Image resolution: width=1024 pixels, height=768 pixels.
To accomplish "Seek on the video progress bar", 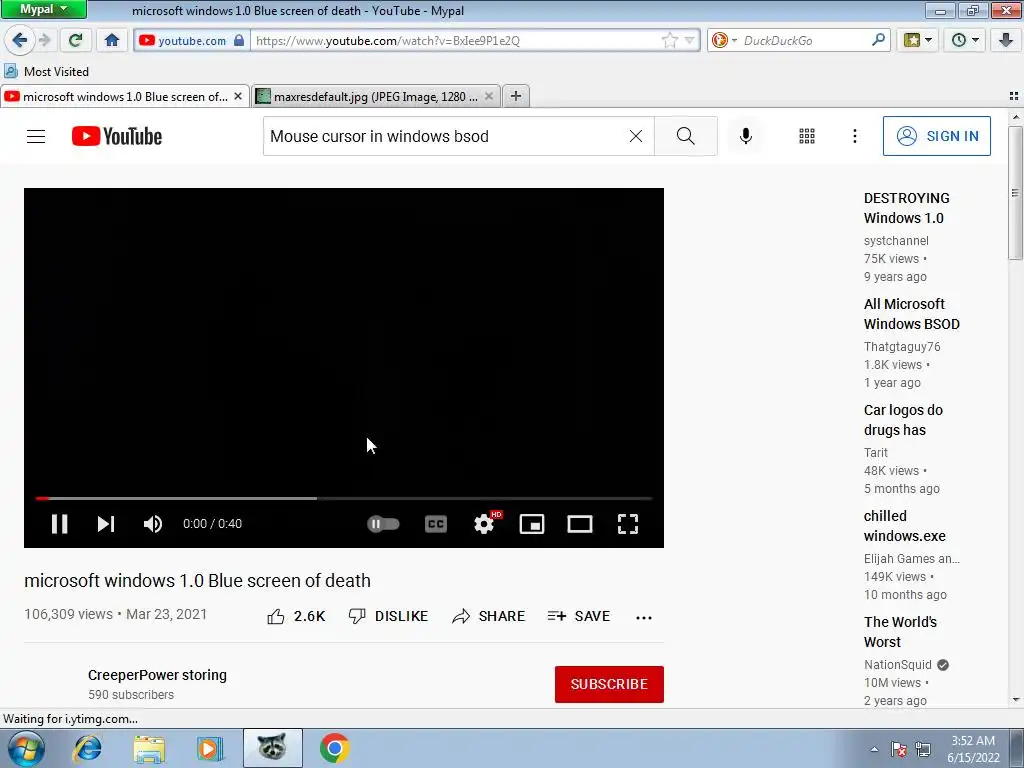I will tap(344, 498).
